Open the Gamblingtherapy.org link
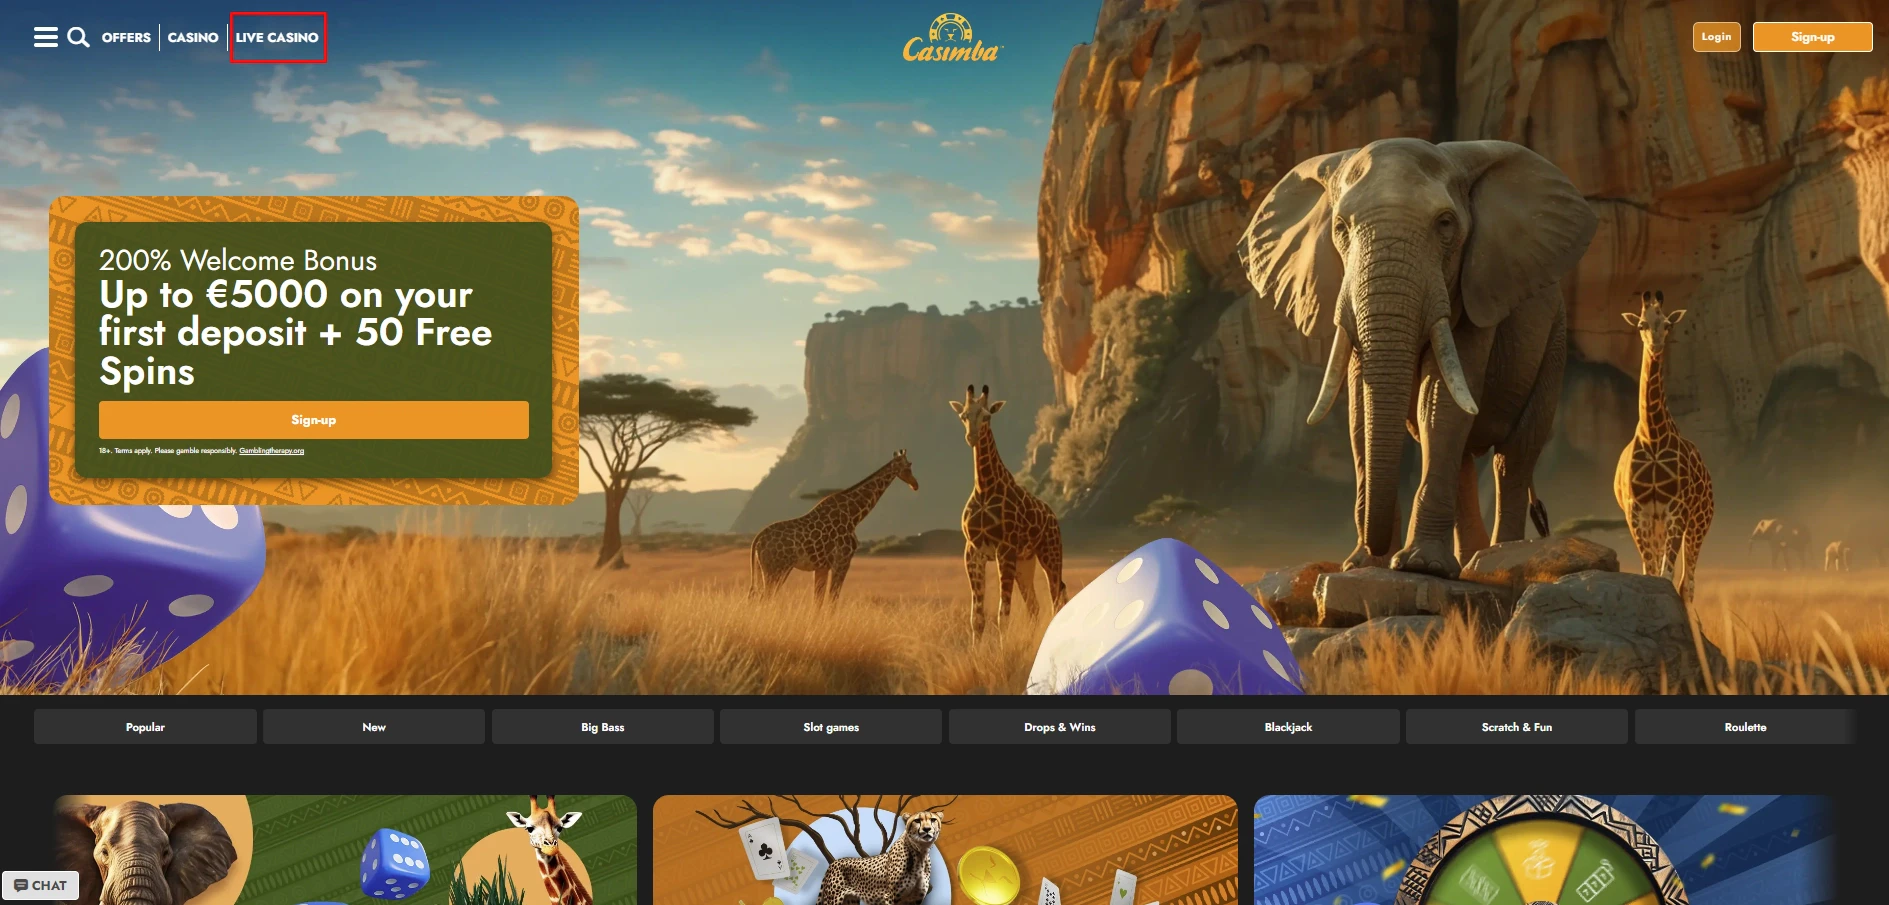1889x905 pixels. coord(271,451)
